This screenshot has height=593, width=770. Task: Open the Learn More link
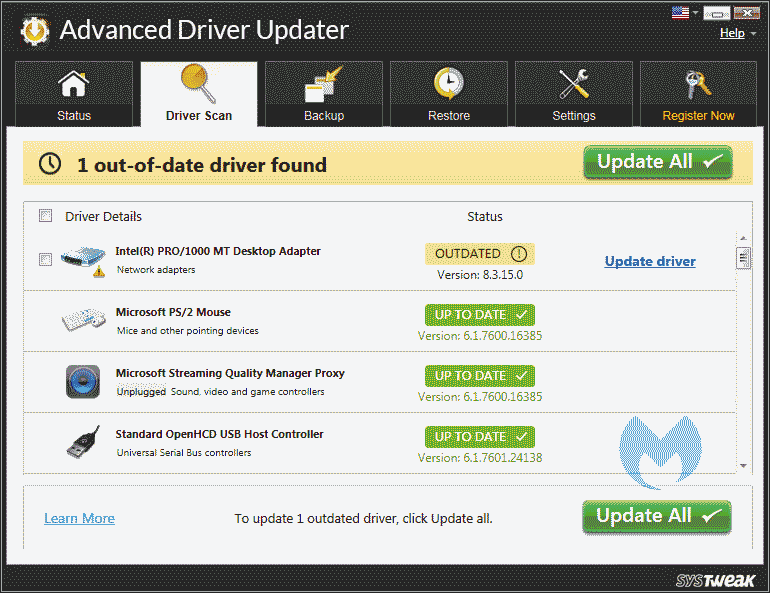(80, 518)
